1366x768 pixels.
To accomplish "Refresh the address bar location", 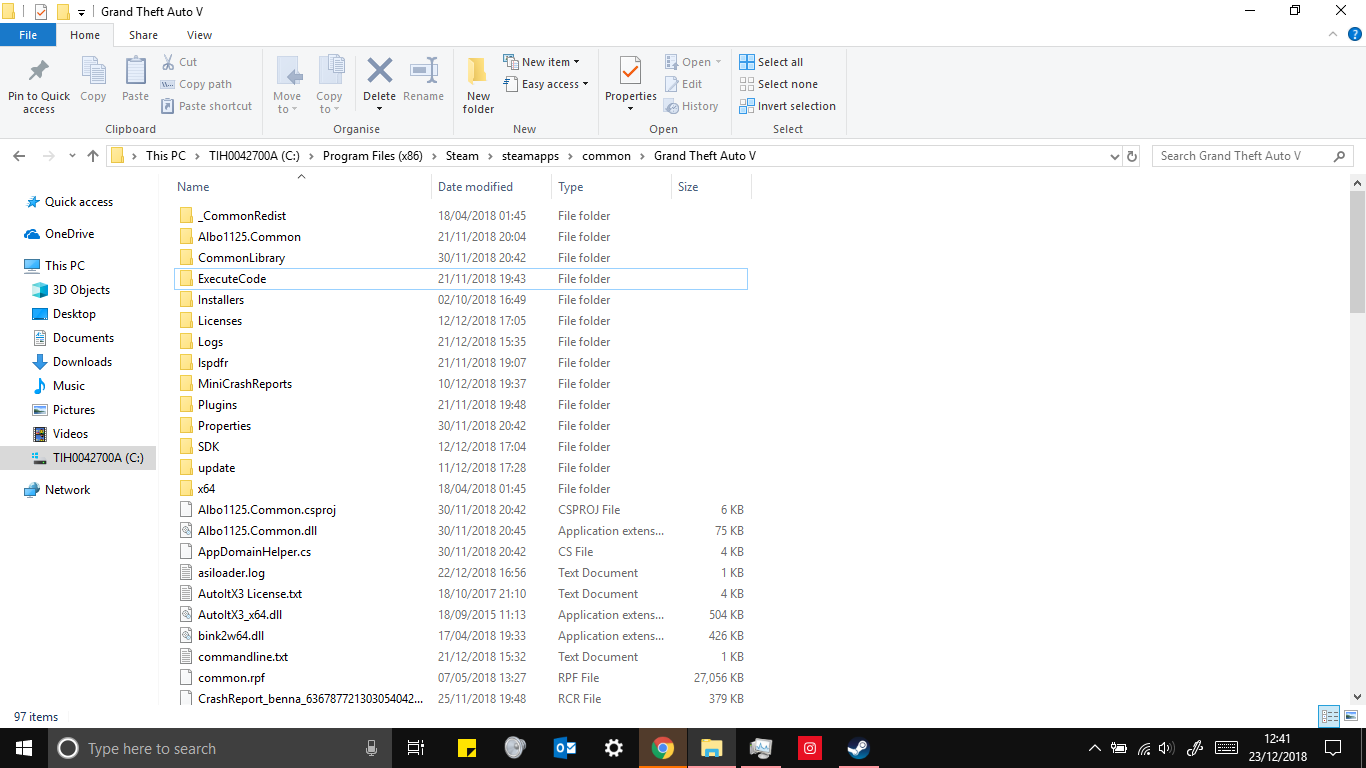I will point(1132,156).
